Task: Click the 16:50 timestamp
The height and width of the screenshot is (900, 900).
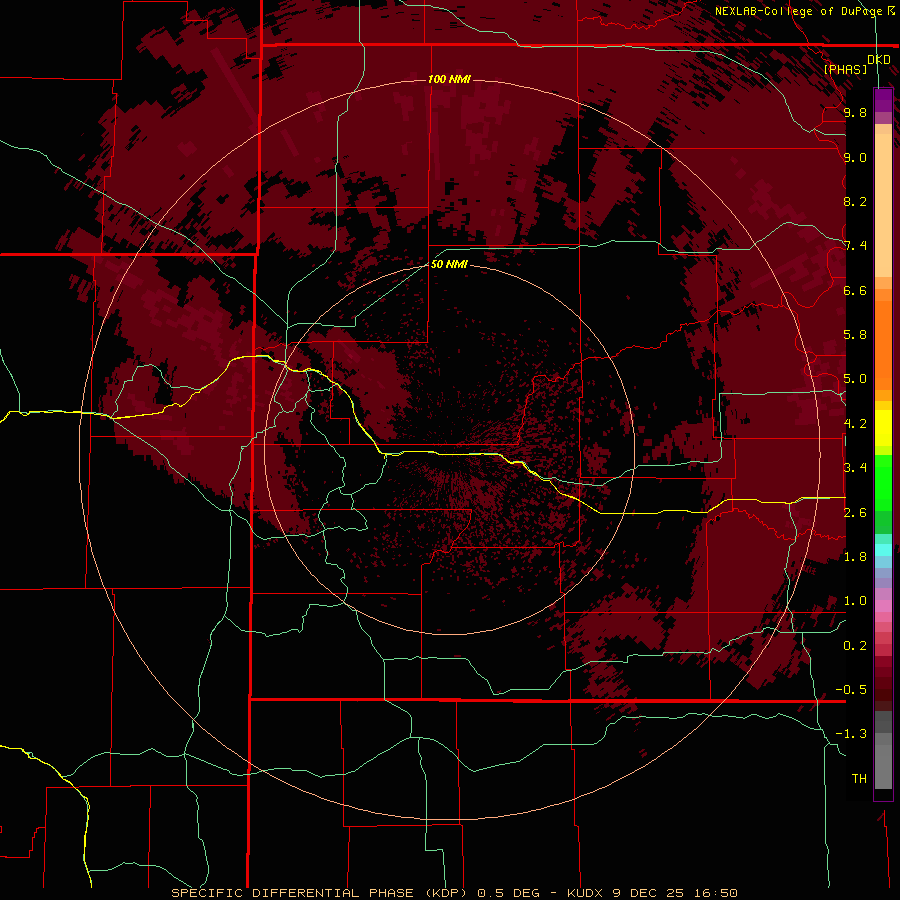Action: (715, 893)
